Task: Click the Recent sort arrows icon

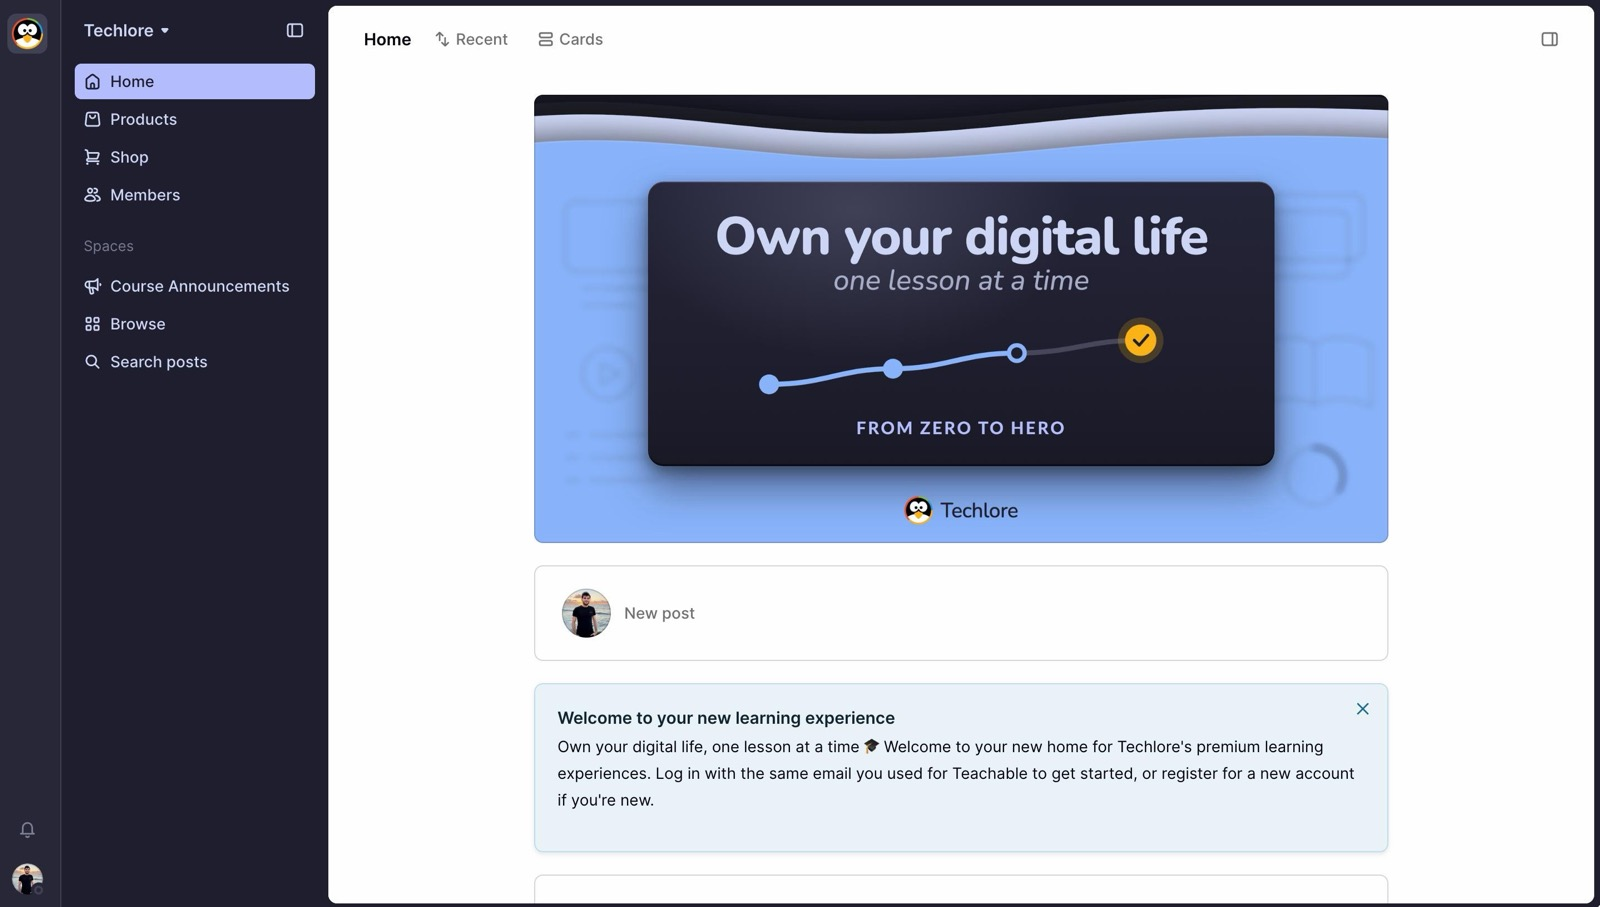Action: point(442,40)
